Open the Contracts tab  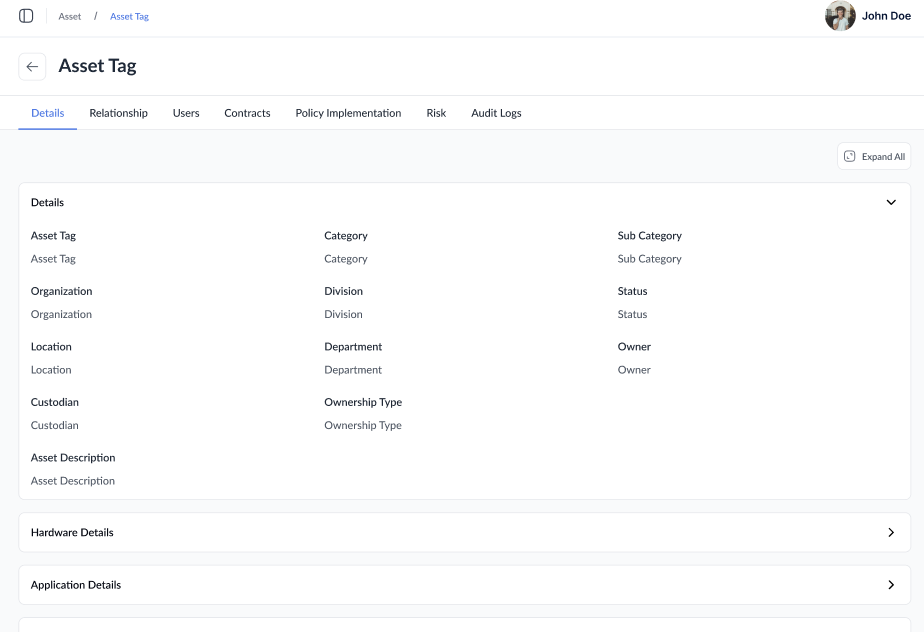coord(247,113)
